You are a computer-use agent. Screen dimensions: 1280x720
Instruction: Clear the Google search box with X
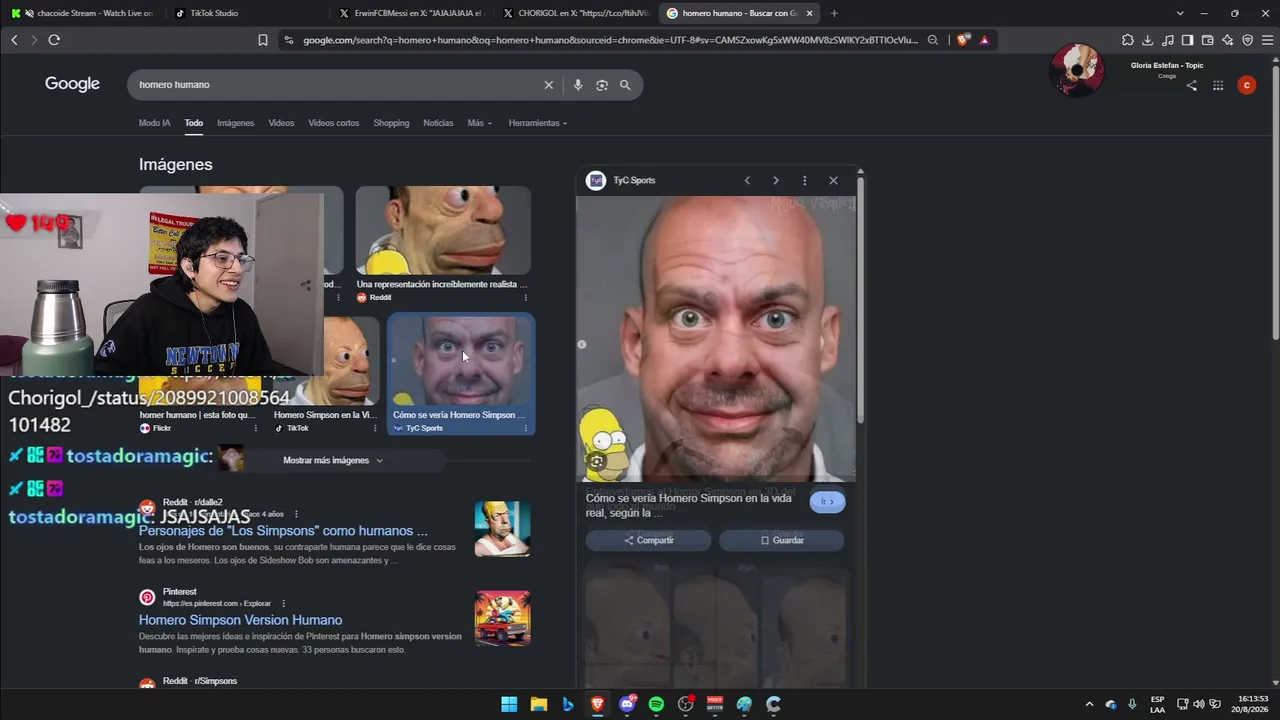548,85
